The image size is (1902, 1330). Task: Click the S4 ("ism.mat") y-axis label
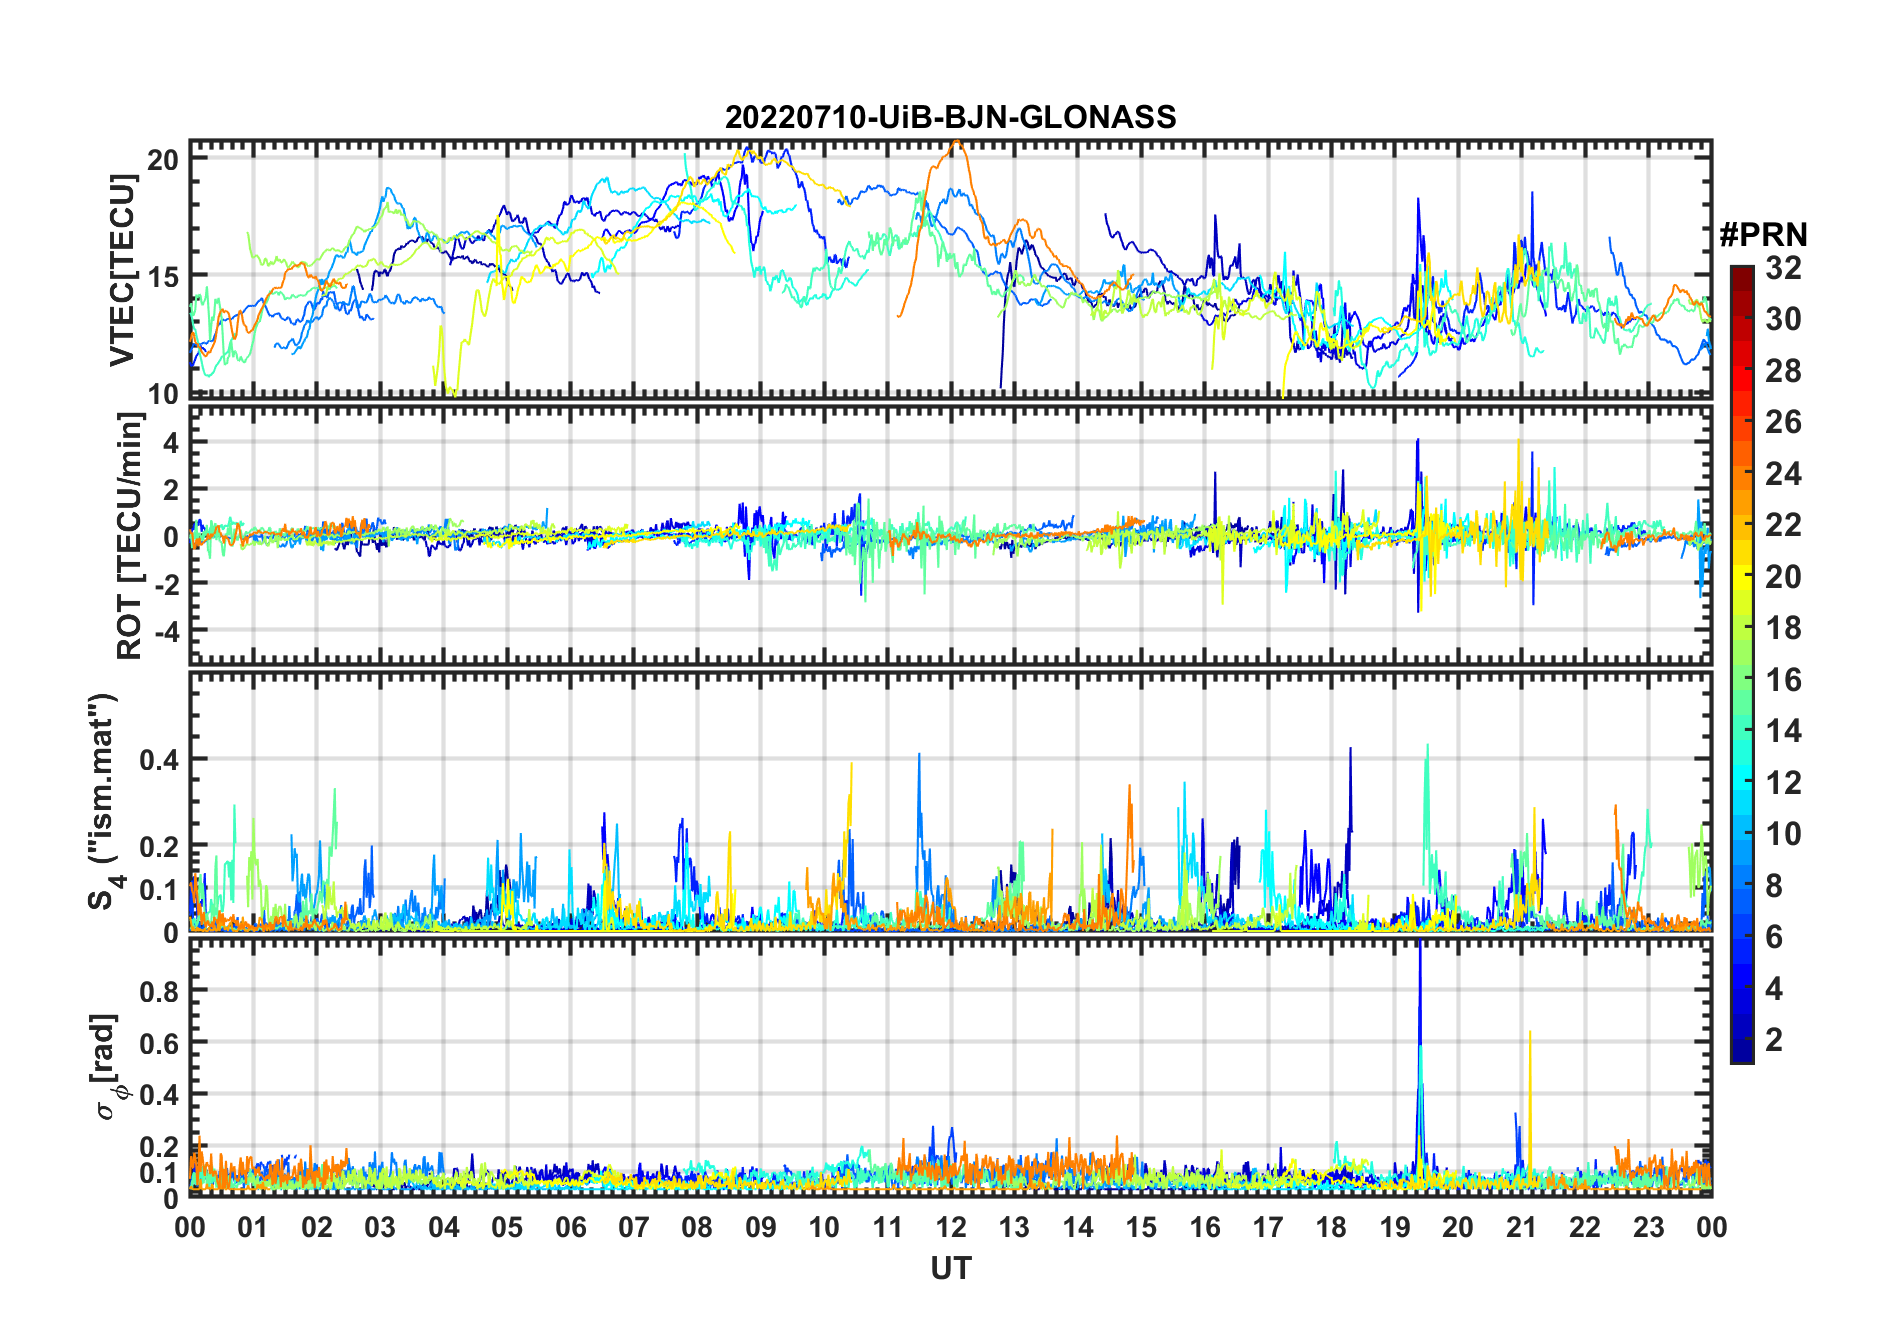[x=104, y=801]
